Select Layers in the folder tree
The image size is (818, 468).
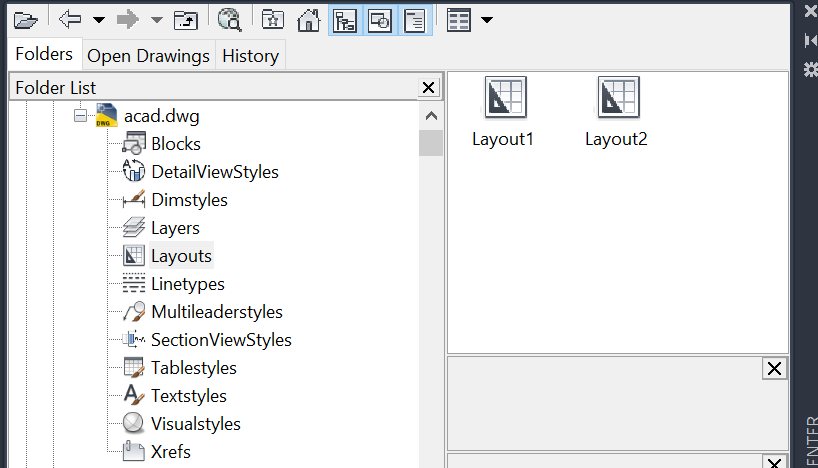pyautogui.click(x=175, y=229)
